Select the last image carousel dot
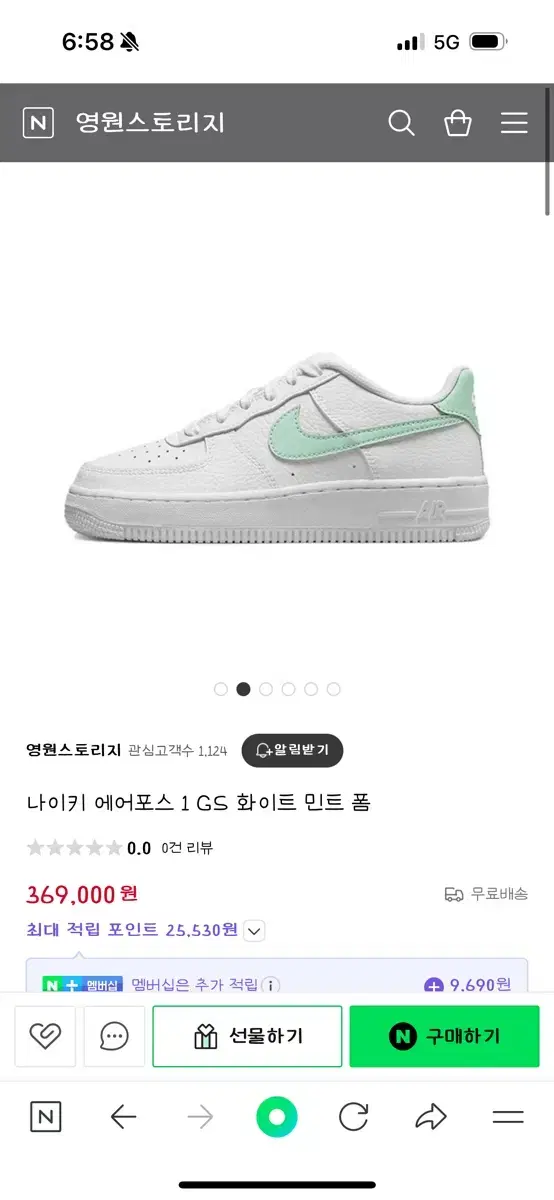 click(x=334, y=689)
